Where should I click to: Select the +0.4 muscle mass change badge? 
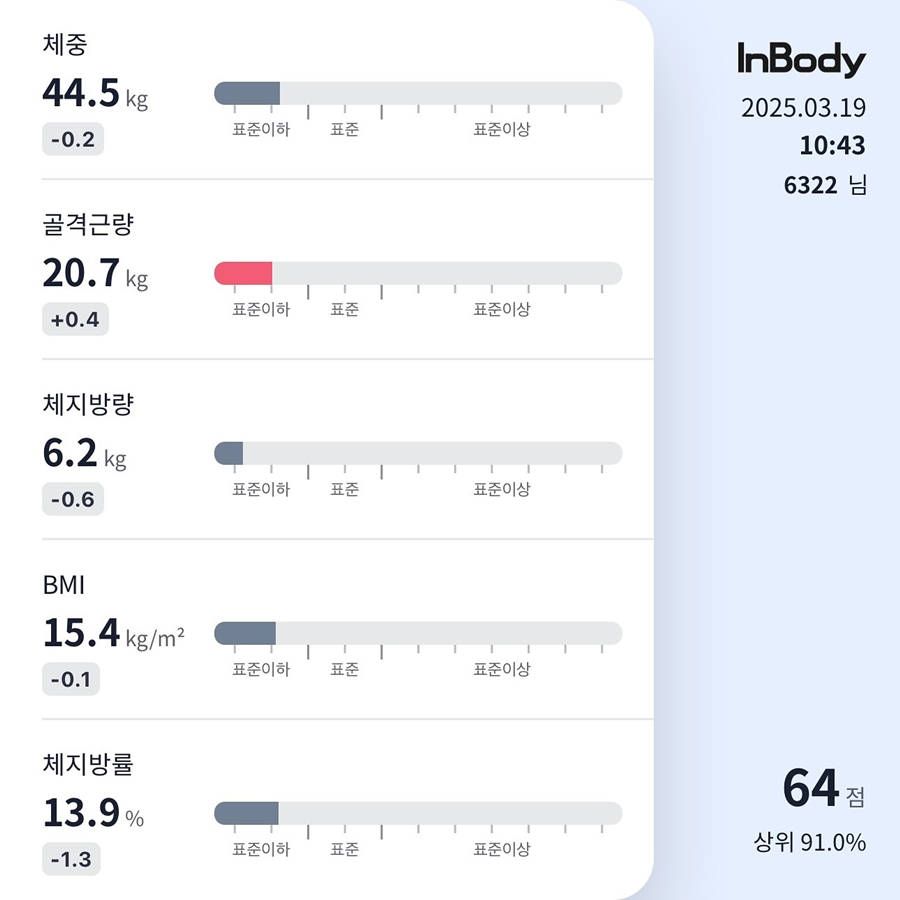(x=75, y=320)
